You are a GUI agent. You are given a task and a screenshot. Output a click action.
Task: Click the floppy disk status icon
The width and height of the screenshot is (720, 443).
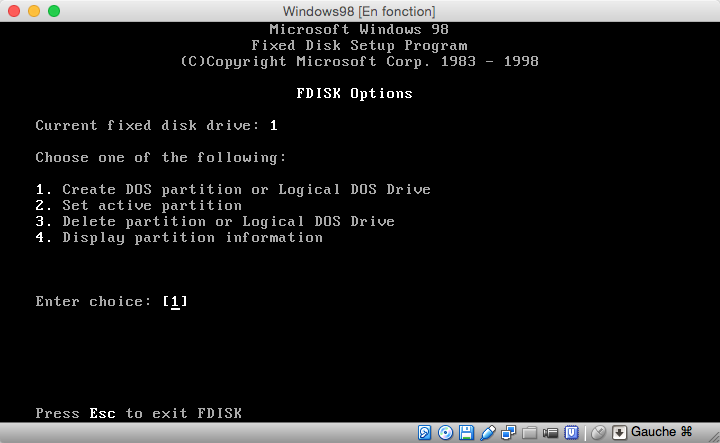tap(467, 432)
